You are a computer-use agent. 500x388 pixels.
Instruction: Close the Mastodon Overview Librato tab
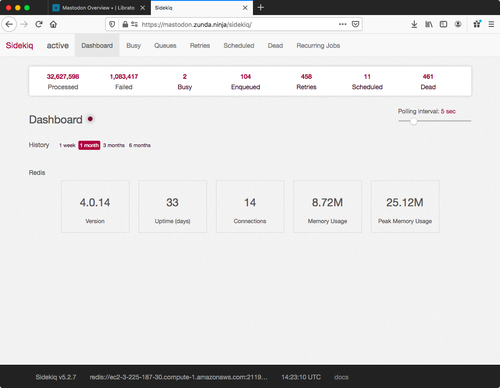coord(142,8)
